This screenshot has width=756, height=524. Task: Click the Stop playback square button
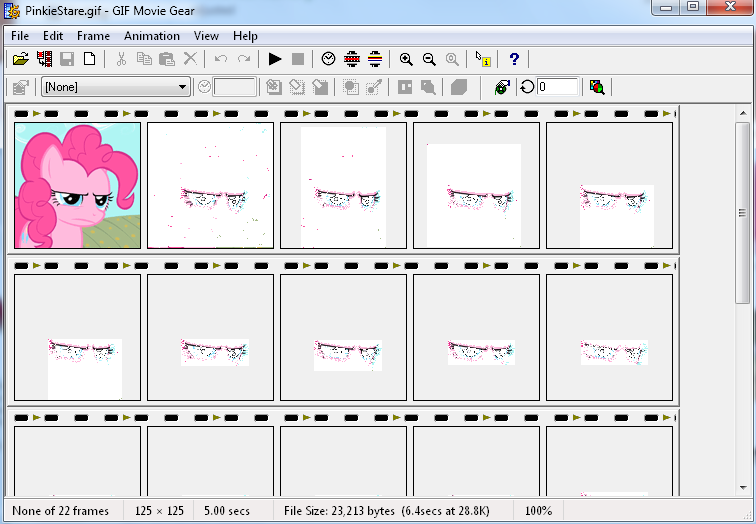click(298, 59)
